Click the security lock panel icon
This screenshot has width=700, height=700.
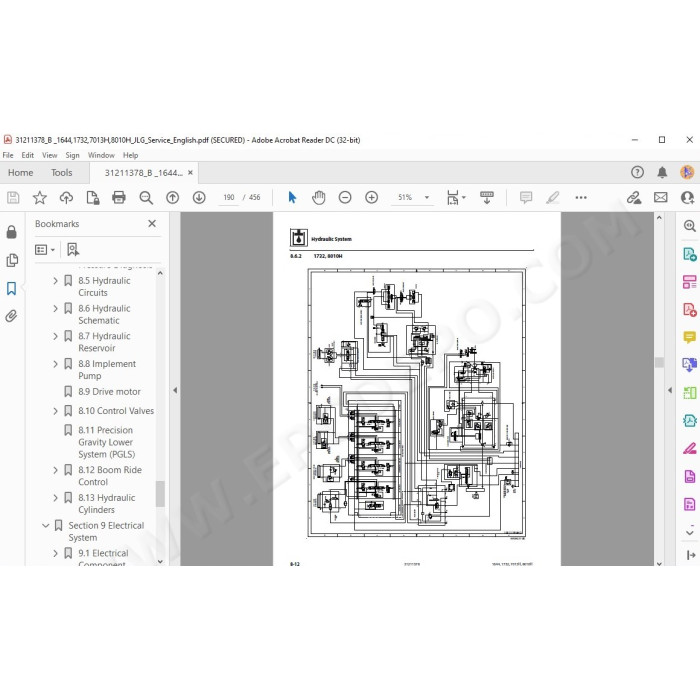[12, 232]
